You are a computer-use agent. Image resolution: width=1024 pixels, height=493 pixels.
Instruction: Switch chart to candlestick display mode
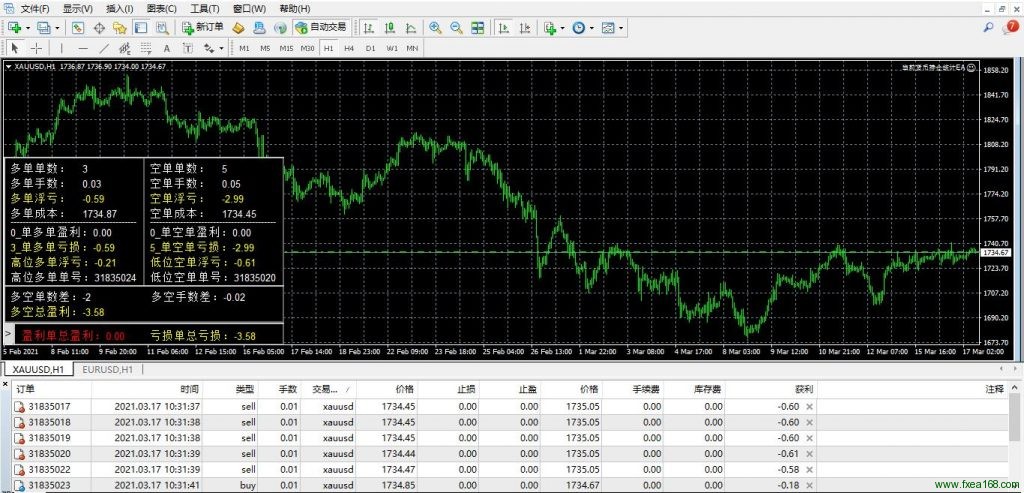pos(391,27)
